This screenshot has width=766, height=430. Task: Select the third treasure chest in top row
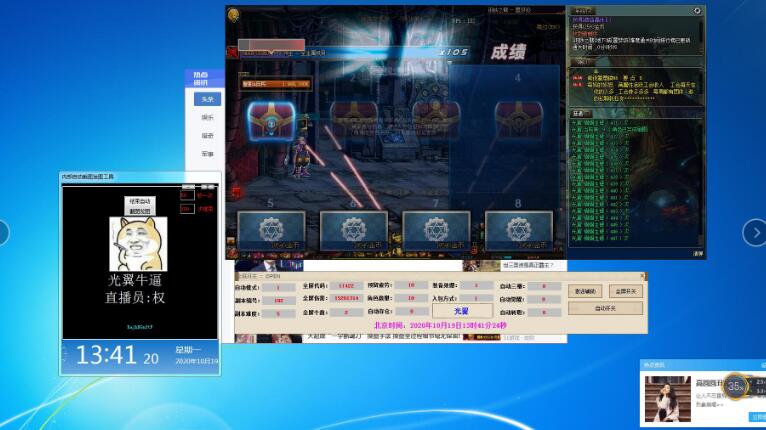coord(436,120)
